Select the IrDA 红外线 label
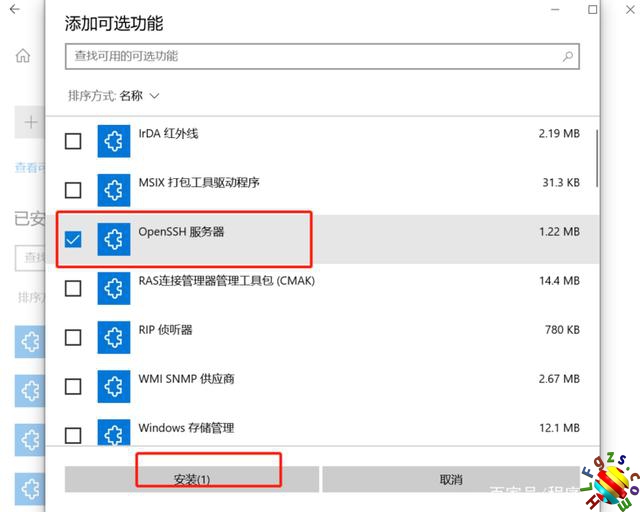Image resolution: width=640 pixels, height=512 pixels. [x=168, y=134]
